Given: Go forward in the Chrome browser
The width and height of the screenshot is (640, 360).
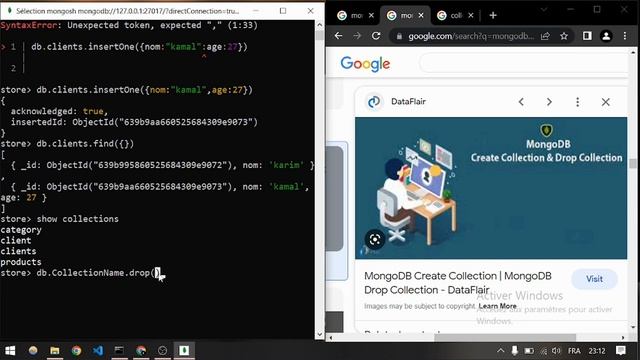Looking at the screenshot, I should click(357, 36).
